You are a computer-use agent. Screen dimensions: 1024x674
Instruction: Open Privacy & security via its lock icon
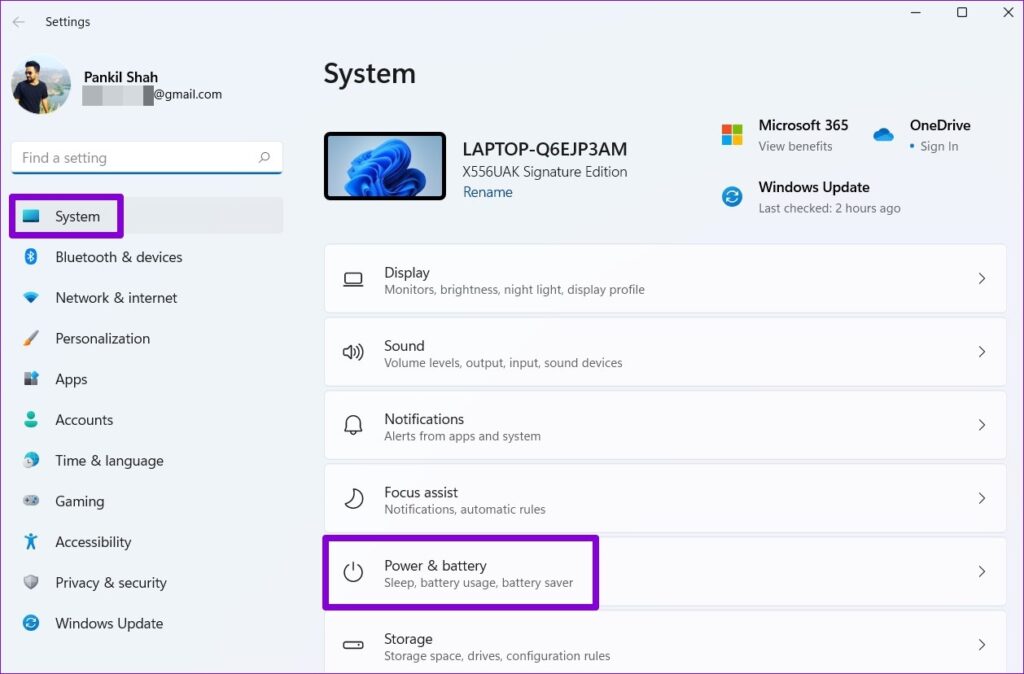tap(27, 583)
